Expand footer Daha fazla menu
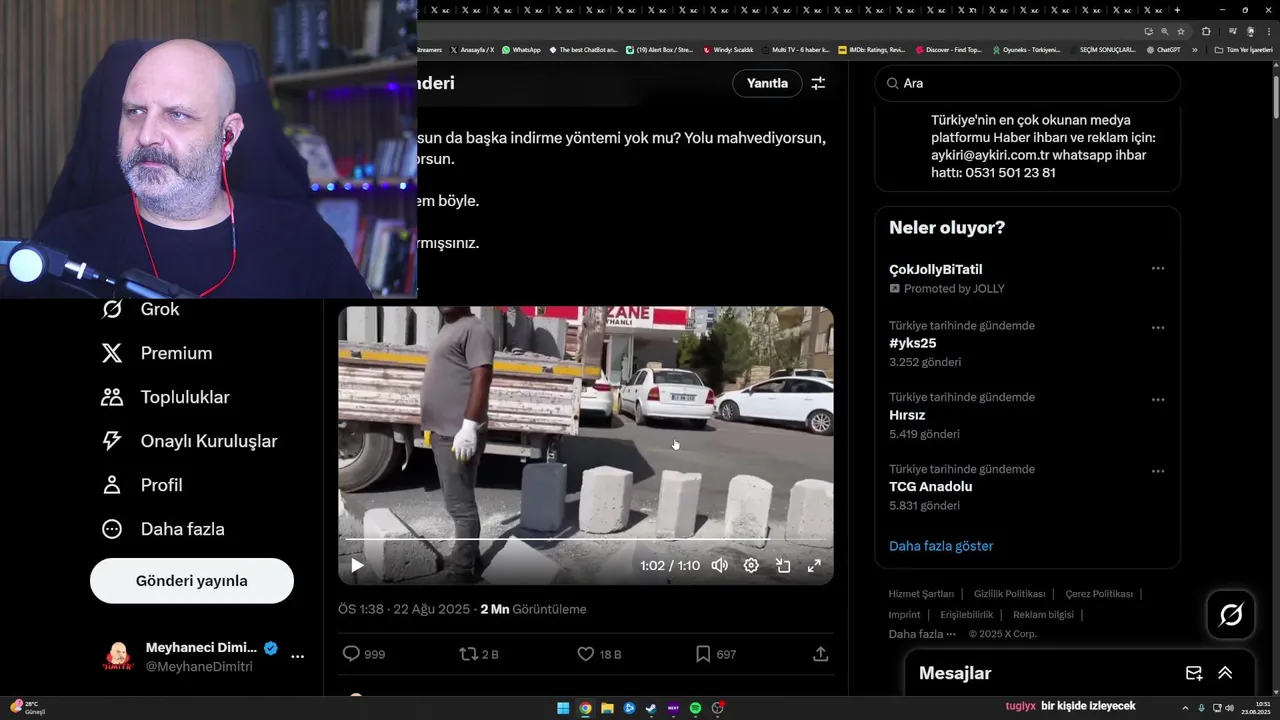 922,634
